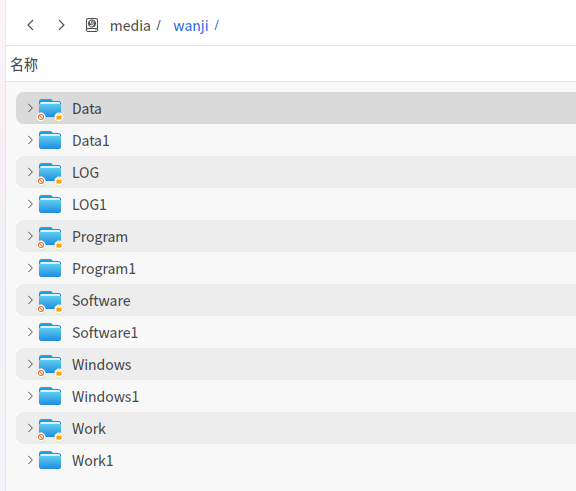Expand the Data folder chevron
The image size is (576, 491).
[x=30, y=108]
